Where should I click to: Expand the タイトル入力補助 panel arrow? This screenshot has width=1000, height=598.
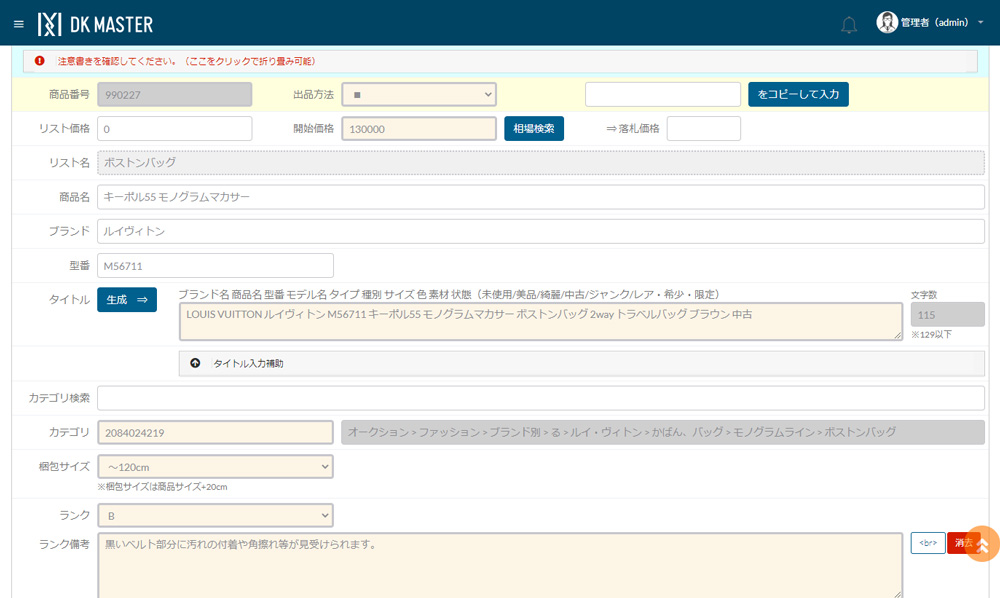(195, 363)
